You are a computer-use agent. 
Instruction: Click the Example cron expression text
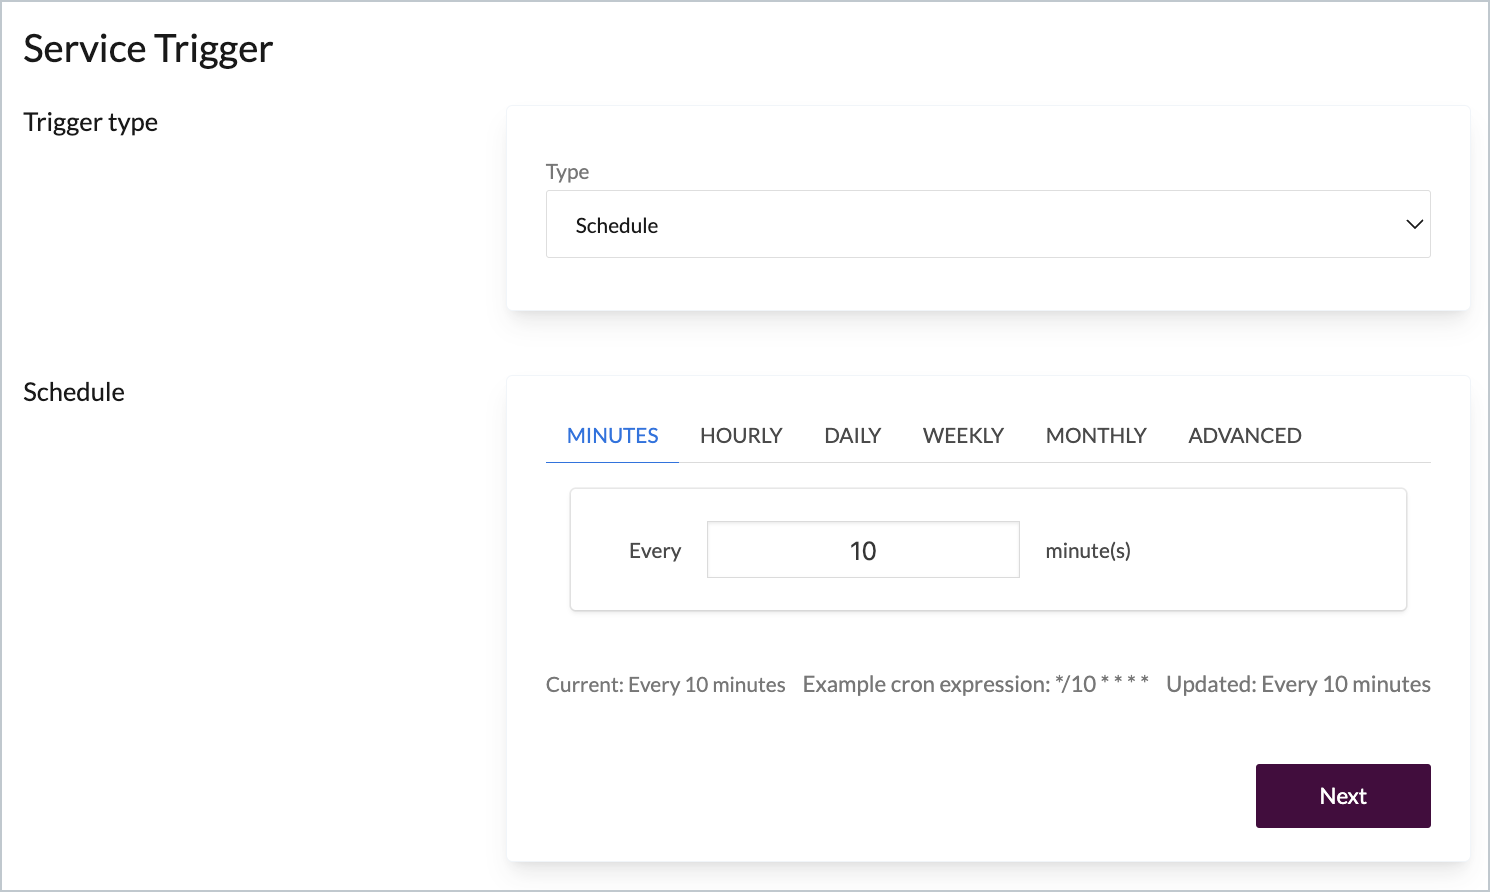(x=975, y=685)
